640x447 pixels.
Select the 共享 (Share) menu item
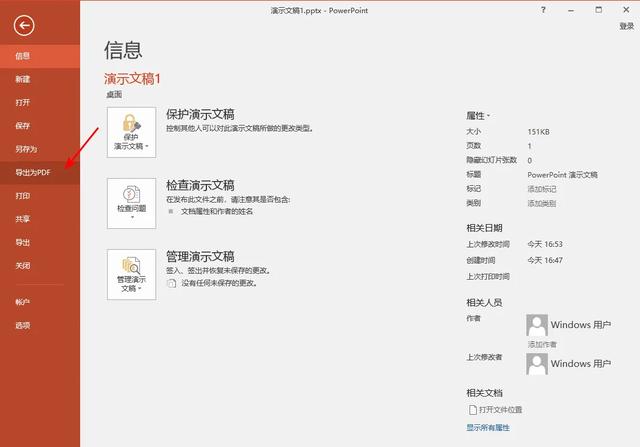point(40,219)
